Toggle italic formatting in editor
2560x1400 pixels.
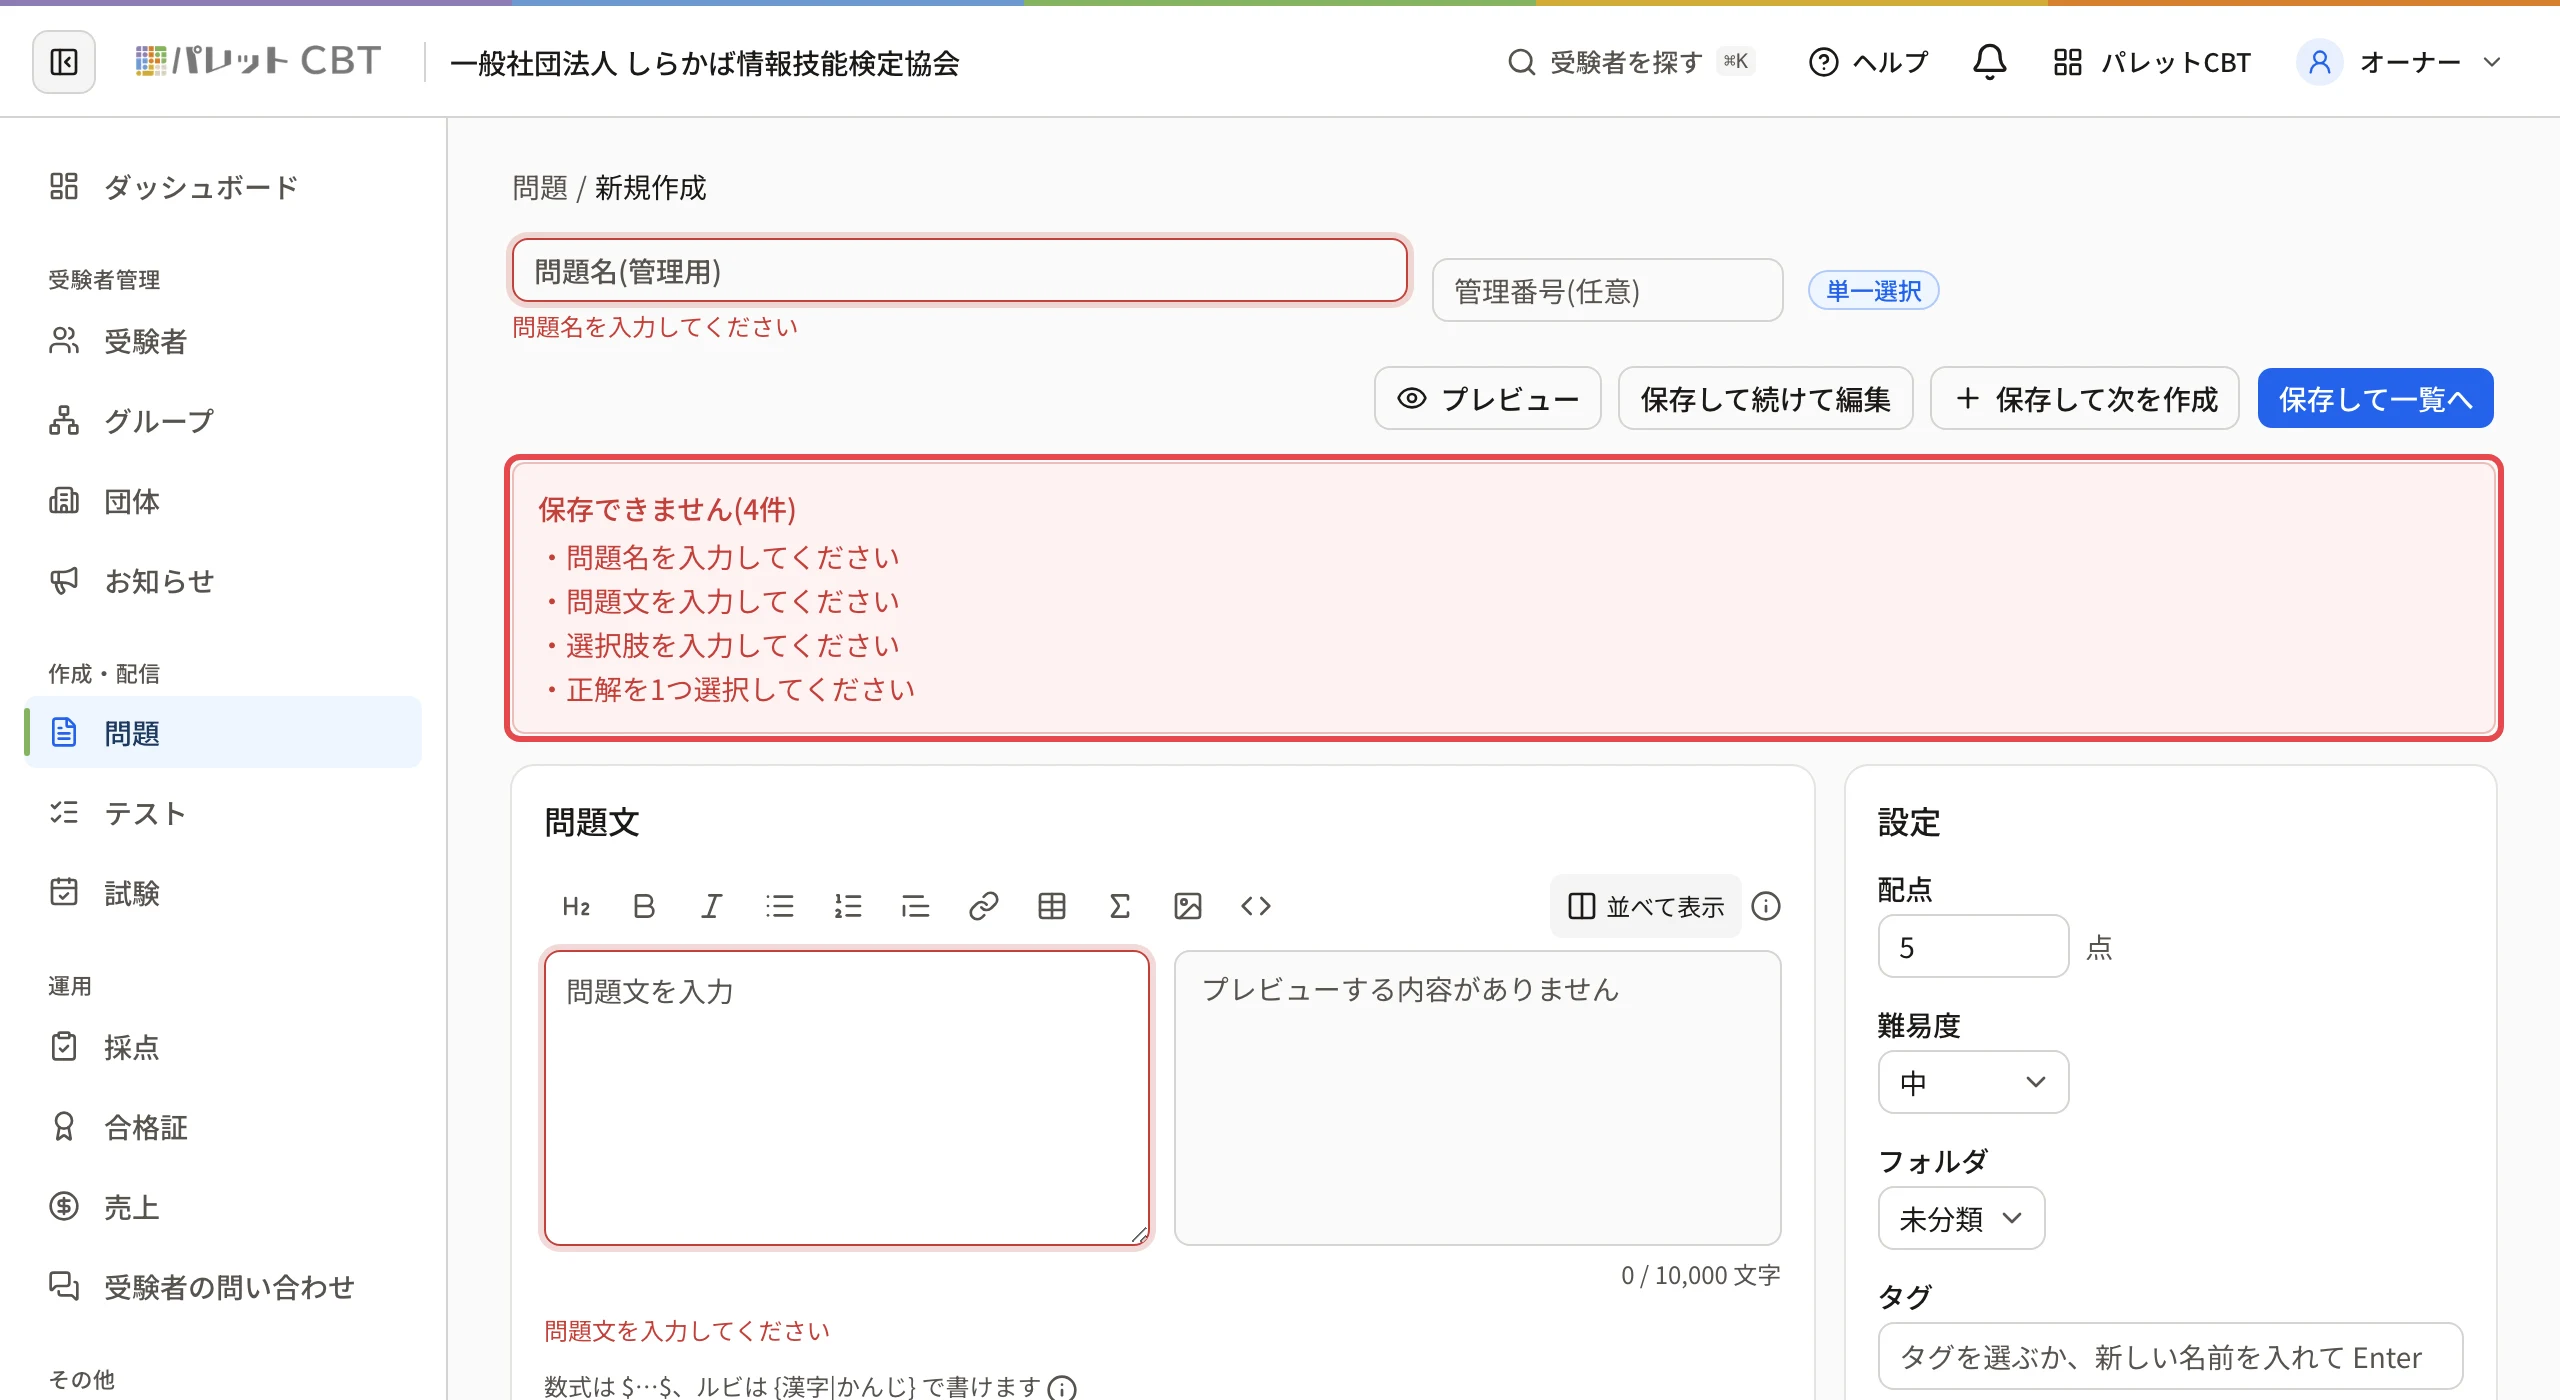(x=711, y=906)
